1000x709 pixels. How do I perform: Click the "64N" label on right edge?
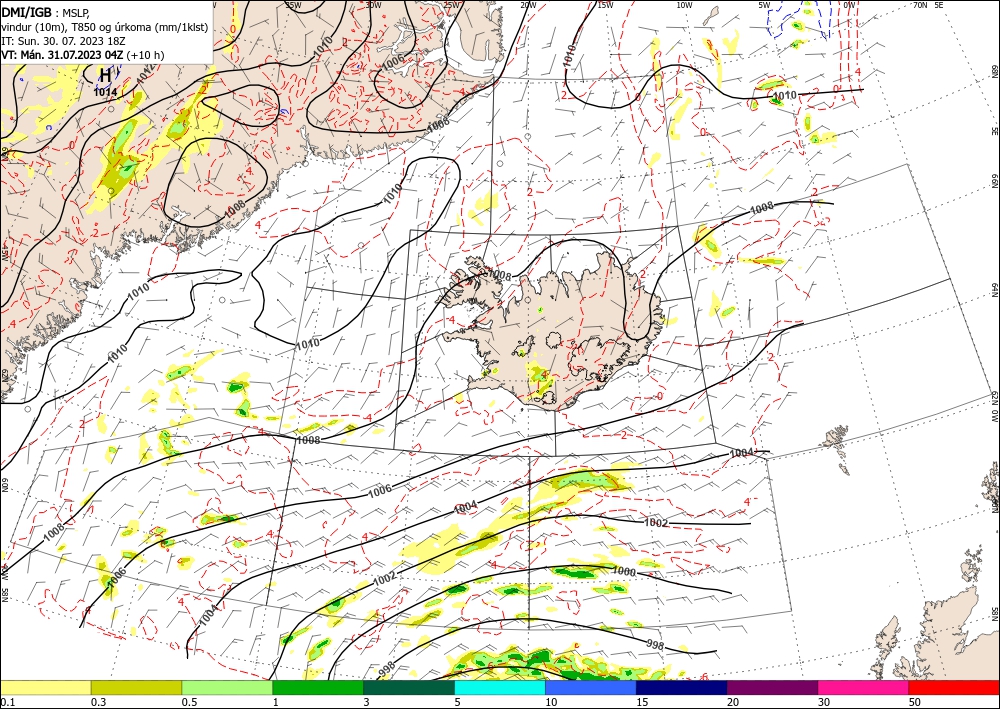pyautogui.click(x=994, y=290)
